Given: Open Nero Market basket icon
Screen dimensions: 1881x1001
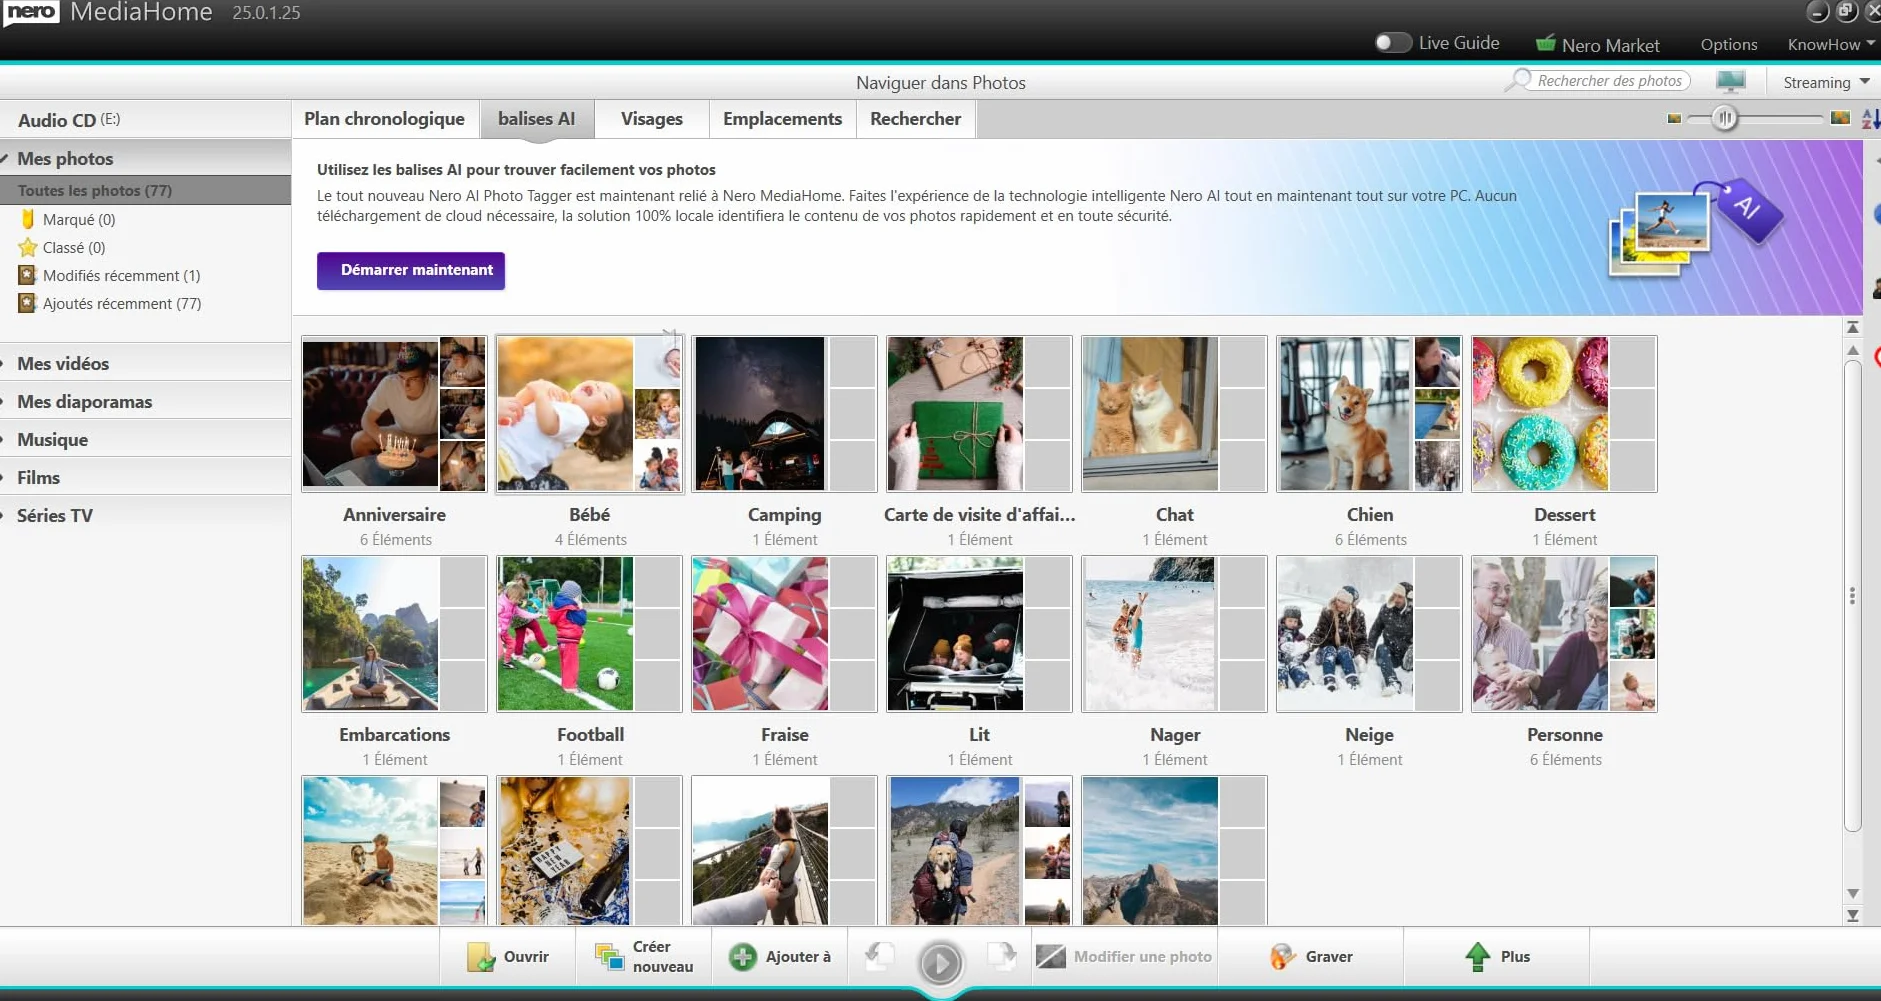Looking at the screenshot, I should tap(1546, 44).
